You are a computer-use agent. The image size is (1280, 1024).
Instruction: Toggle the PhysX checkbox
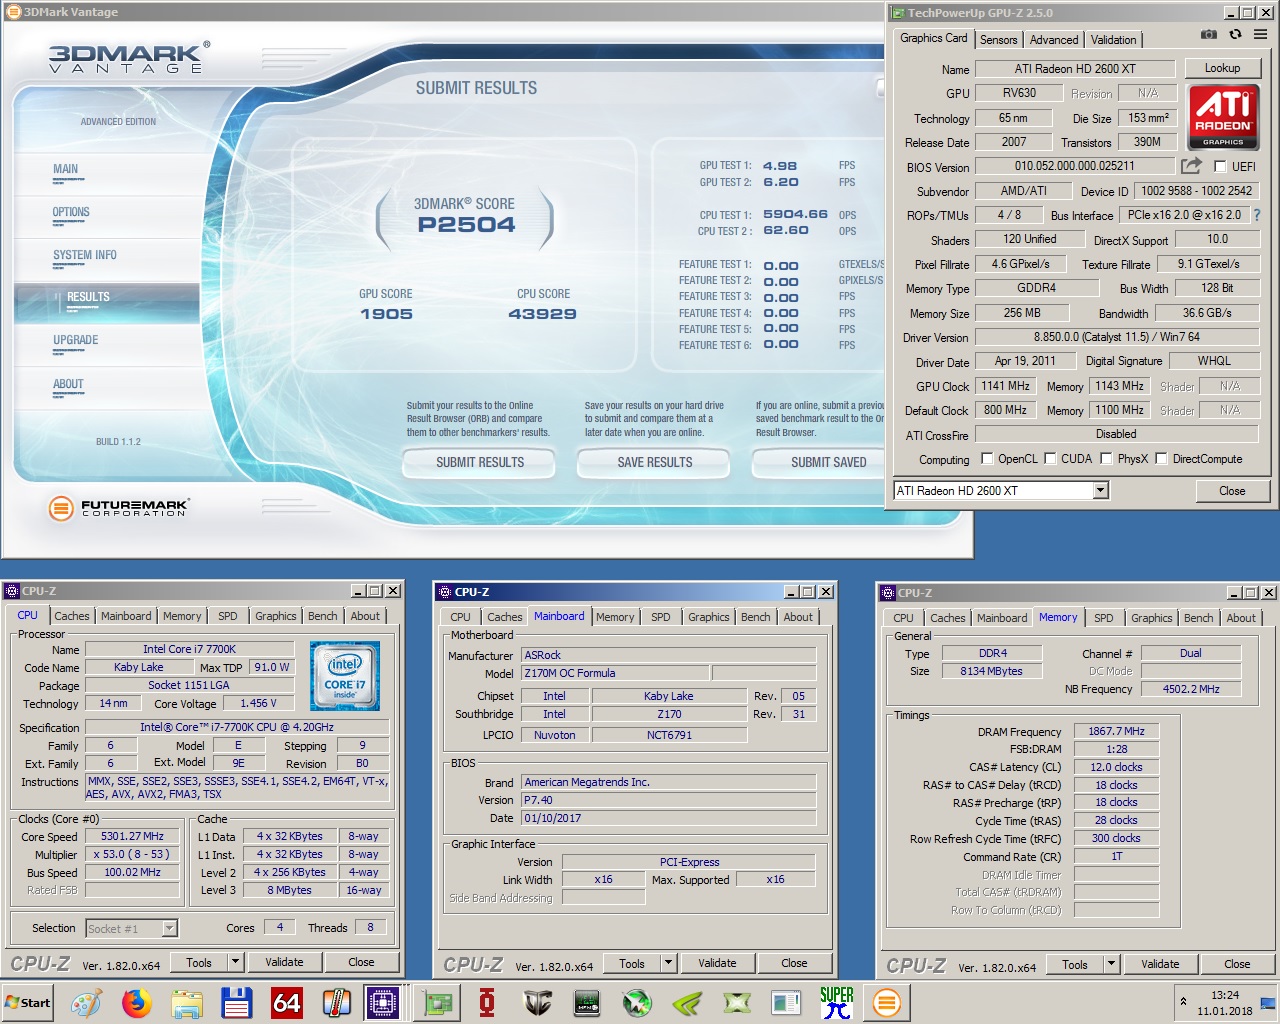click(x=1106, y=459)
